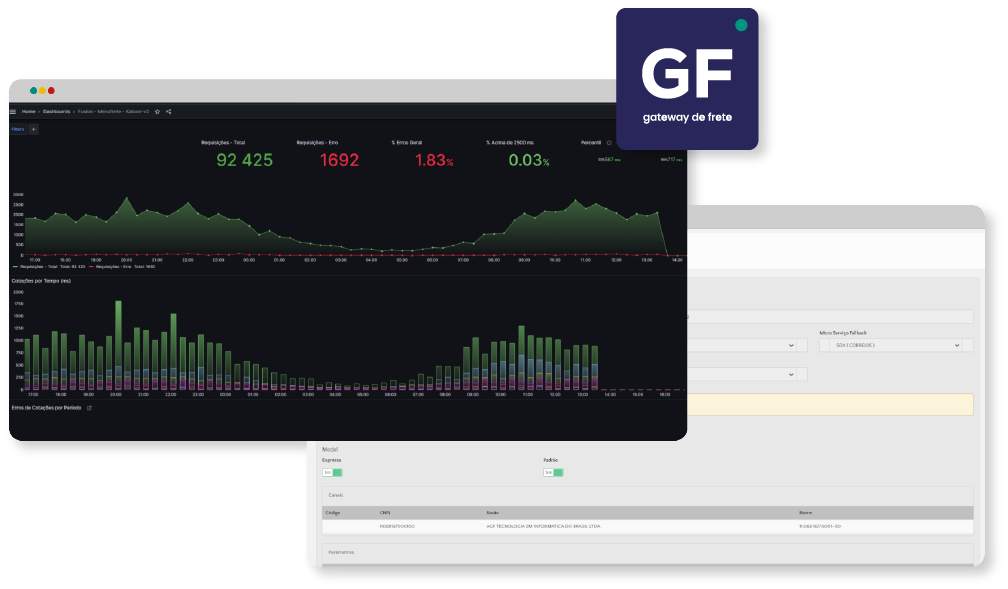Screen dimensions: 1008x589
Task: Open Dashboards breadcrumb
Action: coord(57,112)
